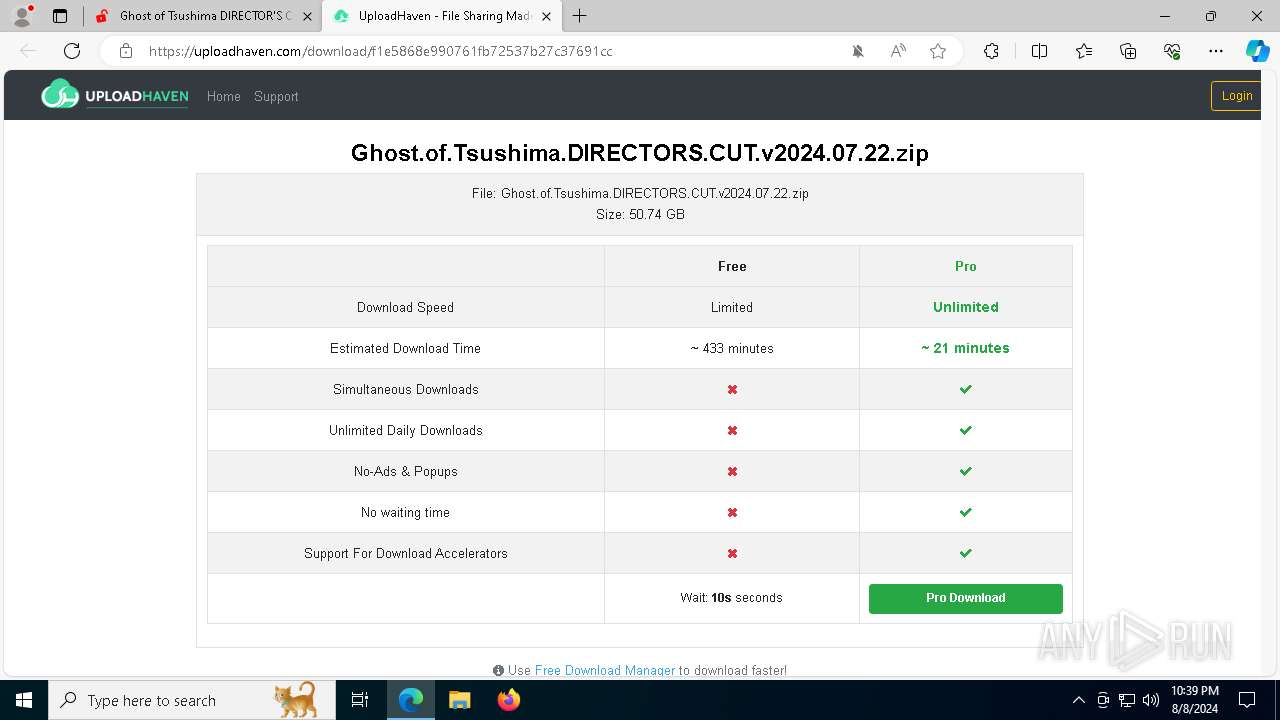Open the Favorites list
Viewport: 1280px width, 720px height.
coord(1084,51)
